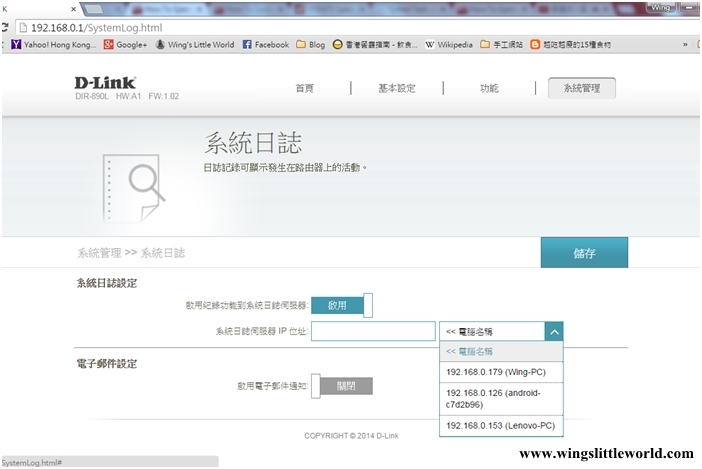Open Wing's Little World bookmark
Image resolution: width=702 pixels, height=469 pixels.
(194, 45)
